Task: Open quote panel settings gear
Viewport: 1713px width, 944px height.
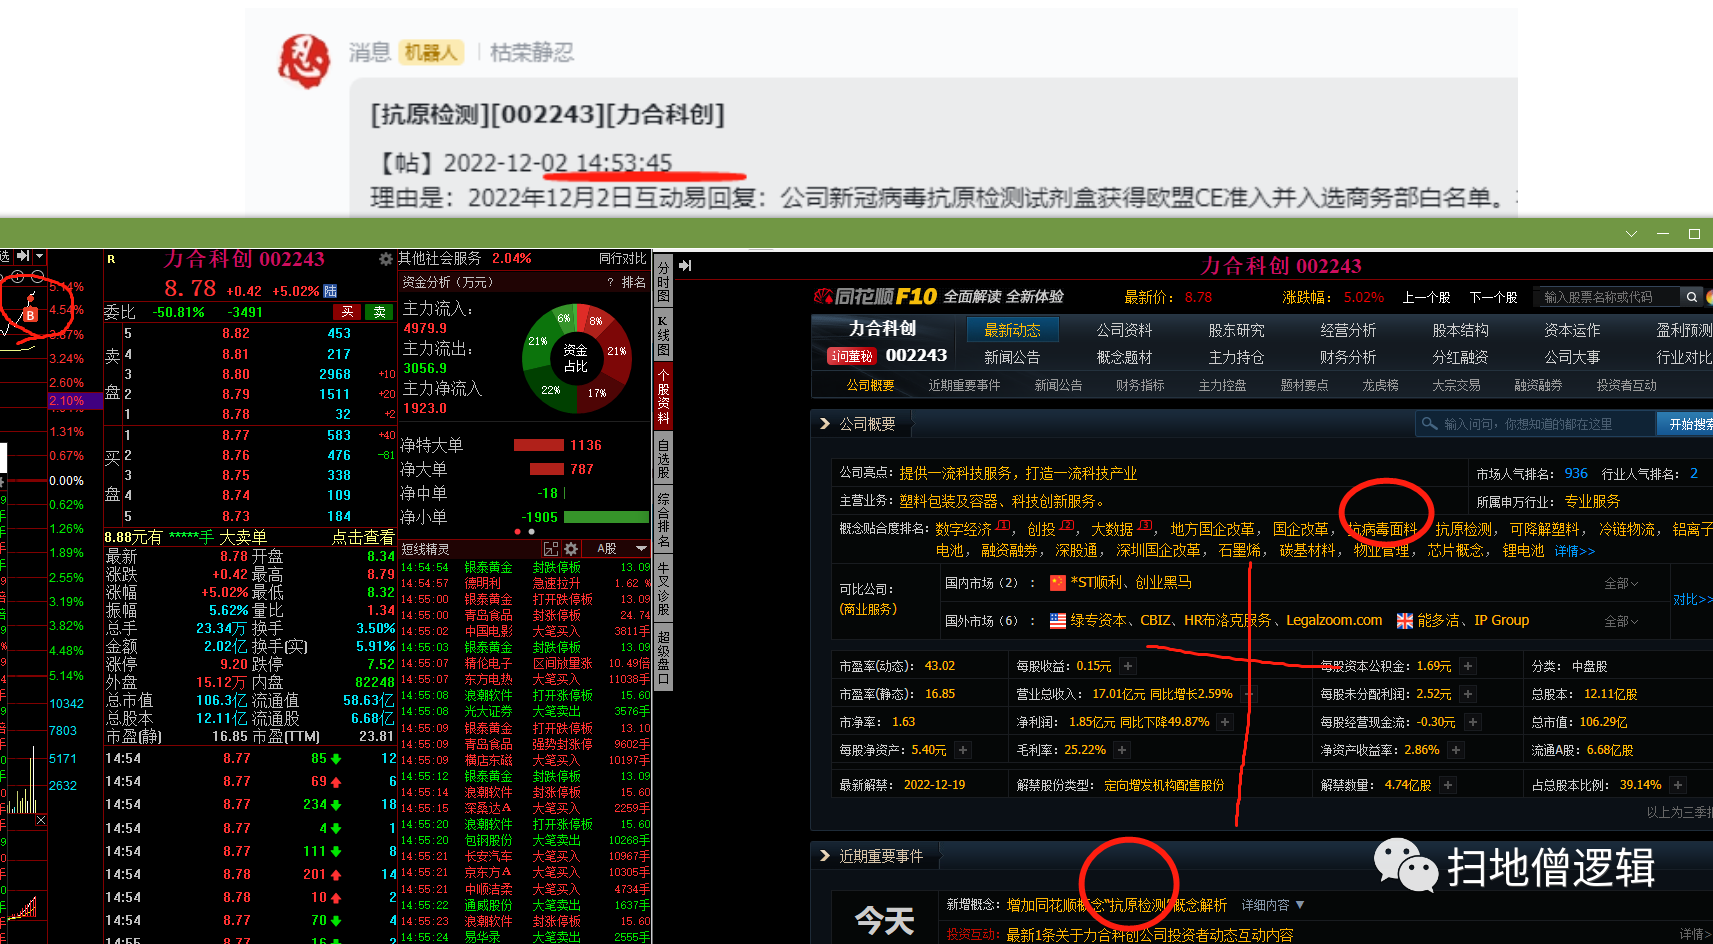Action: (385, 259)
